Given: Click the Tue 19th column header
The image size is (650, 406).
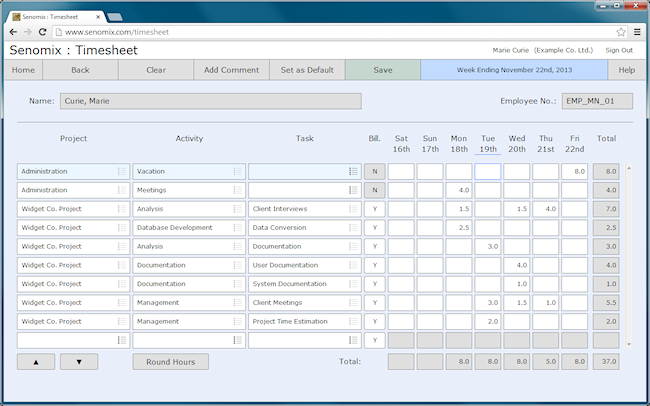Looking at the screenshot, I should tap(488, 143).
